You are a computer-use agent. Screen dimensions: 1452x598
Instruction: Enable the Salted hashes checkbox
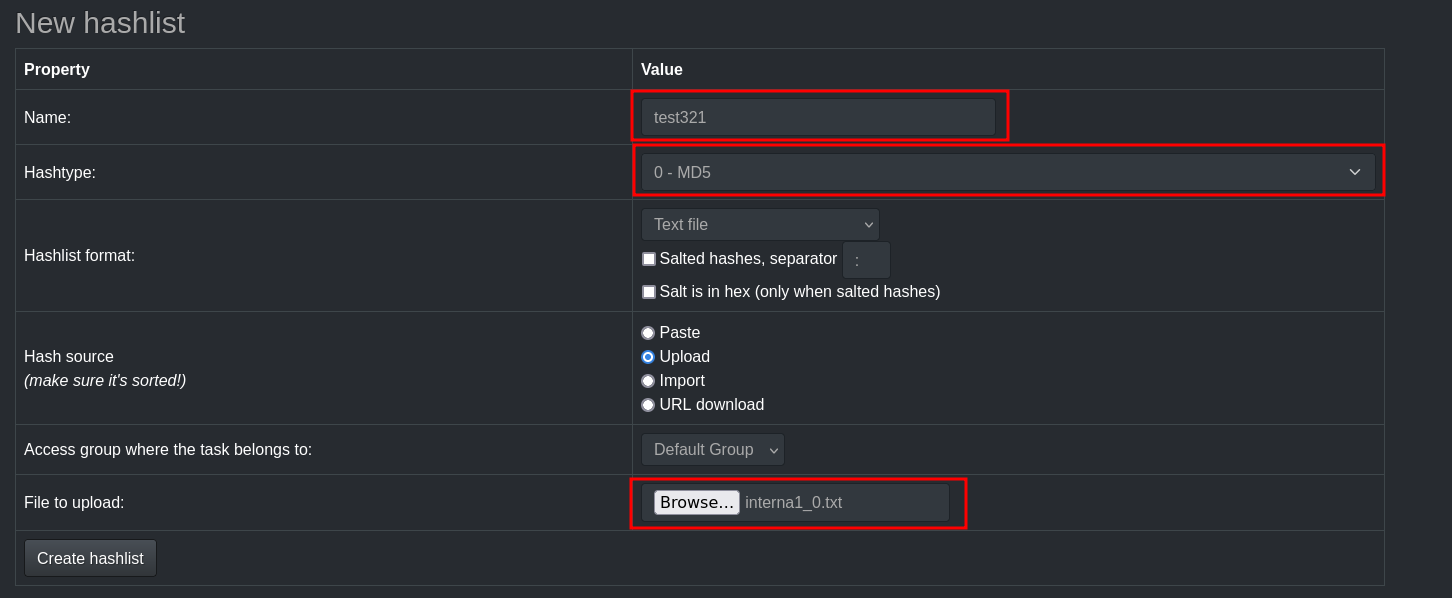click(649, 259)
